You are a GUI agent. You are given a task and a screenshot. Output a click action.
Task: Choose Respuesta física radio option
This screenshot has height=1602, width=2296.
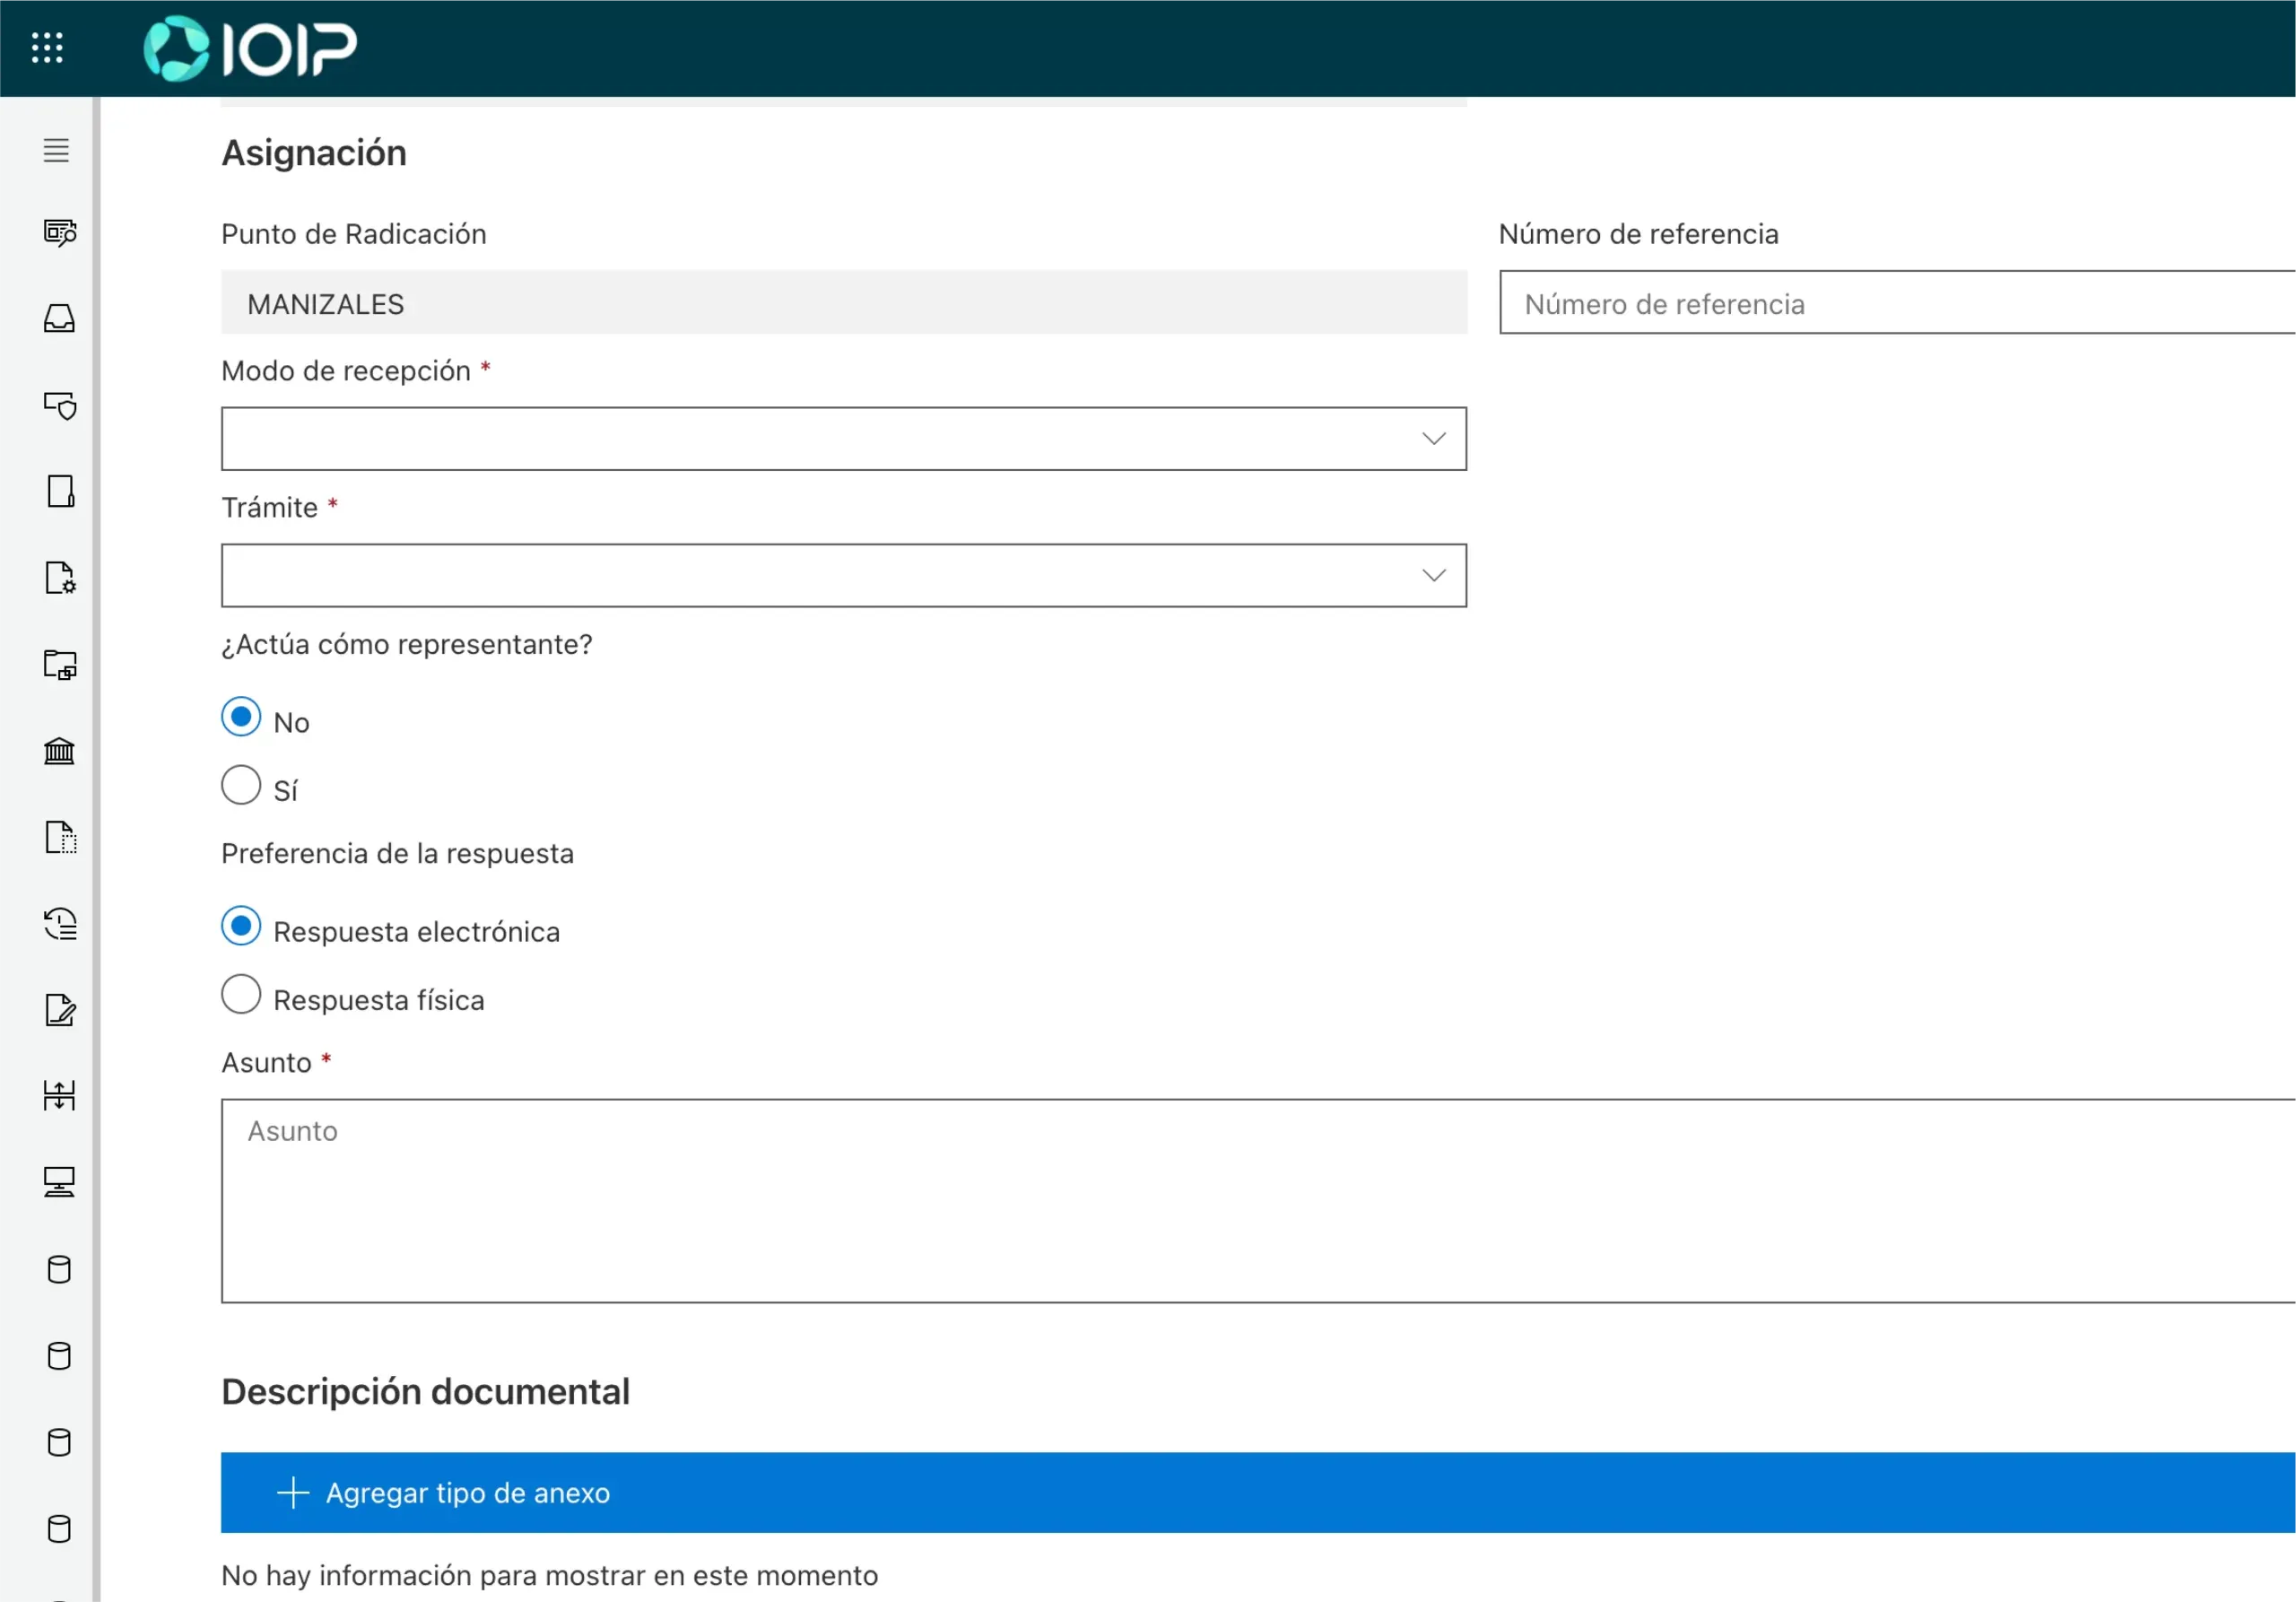coord(241,995)
